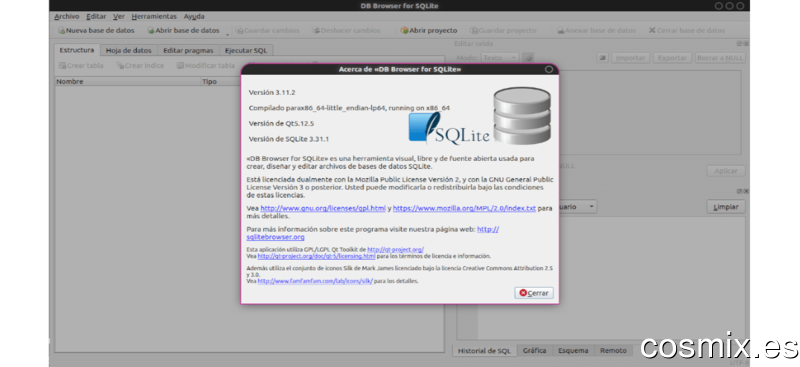This screenshot has width=800, height=367.
Task: Switch to the Estructura tab
Action: point(77,50)
